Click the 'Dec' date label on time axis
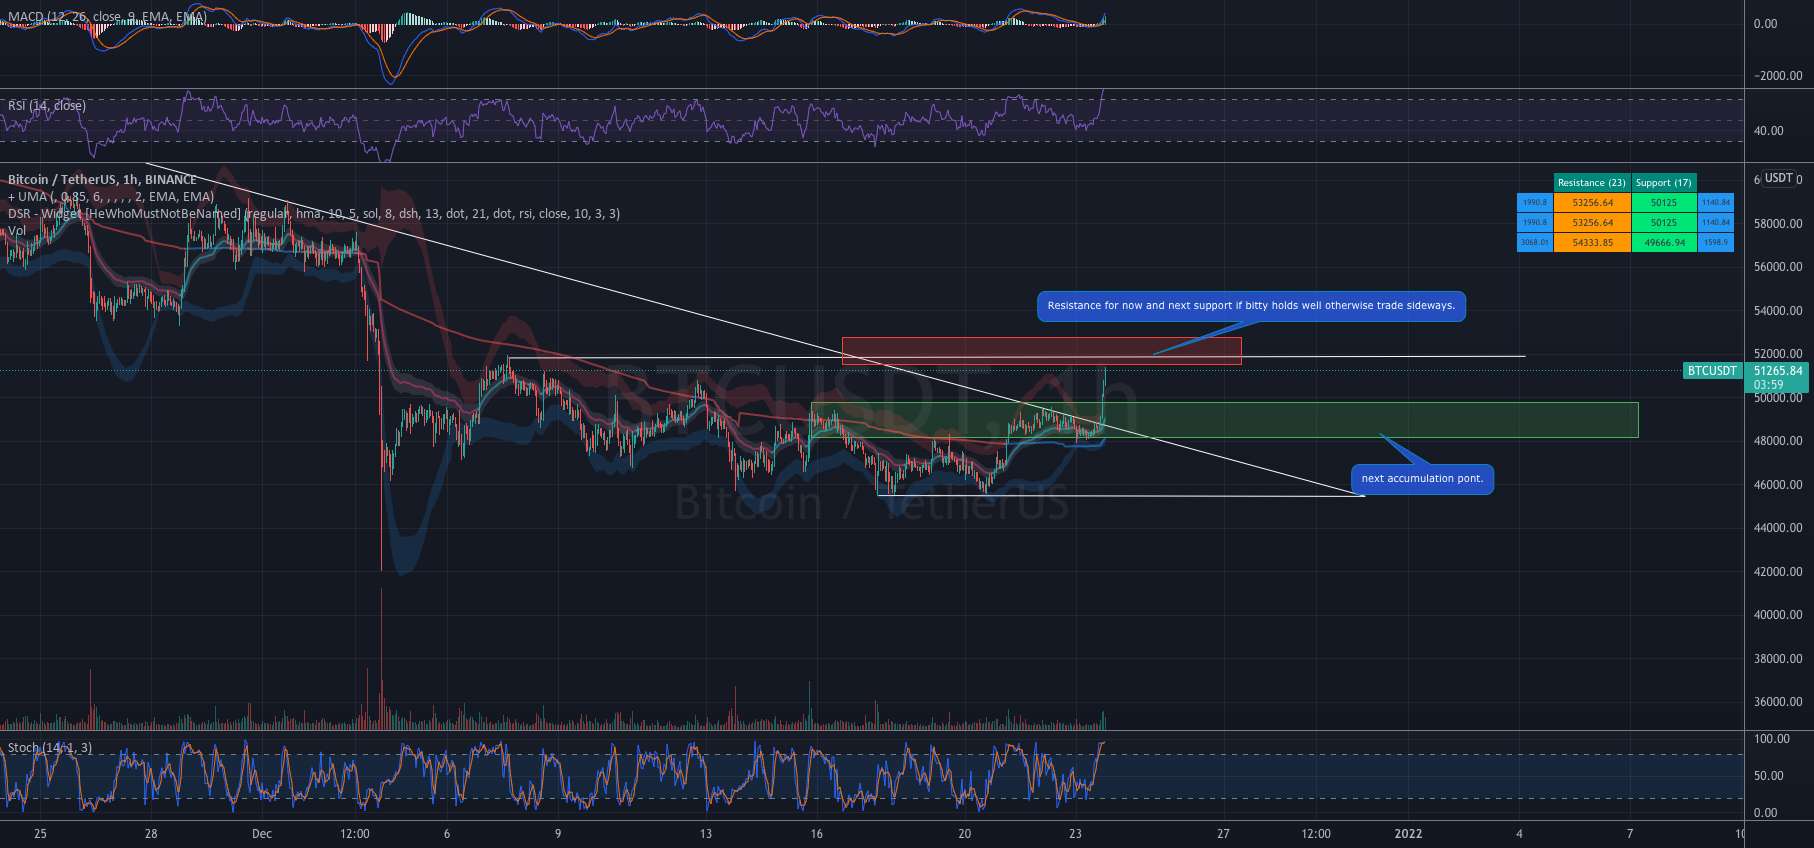Viewport: 1814px width, 848px height. click(262, 834)
